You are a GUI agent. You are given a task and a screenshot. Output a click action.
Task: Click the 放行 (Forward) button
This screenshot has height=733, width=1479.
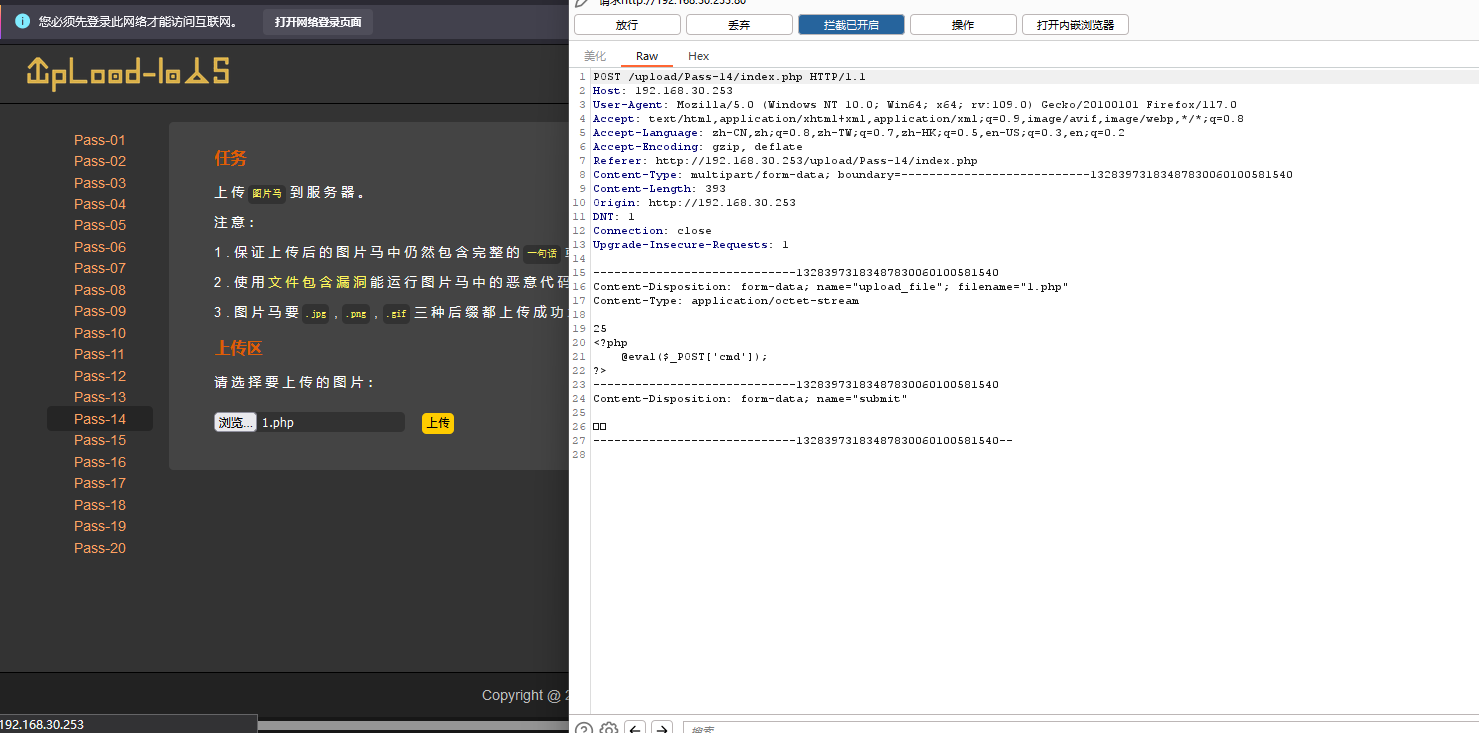(627, 25)
